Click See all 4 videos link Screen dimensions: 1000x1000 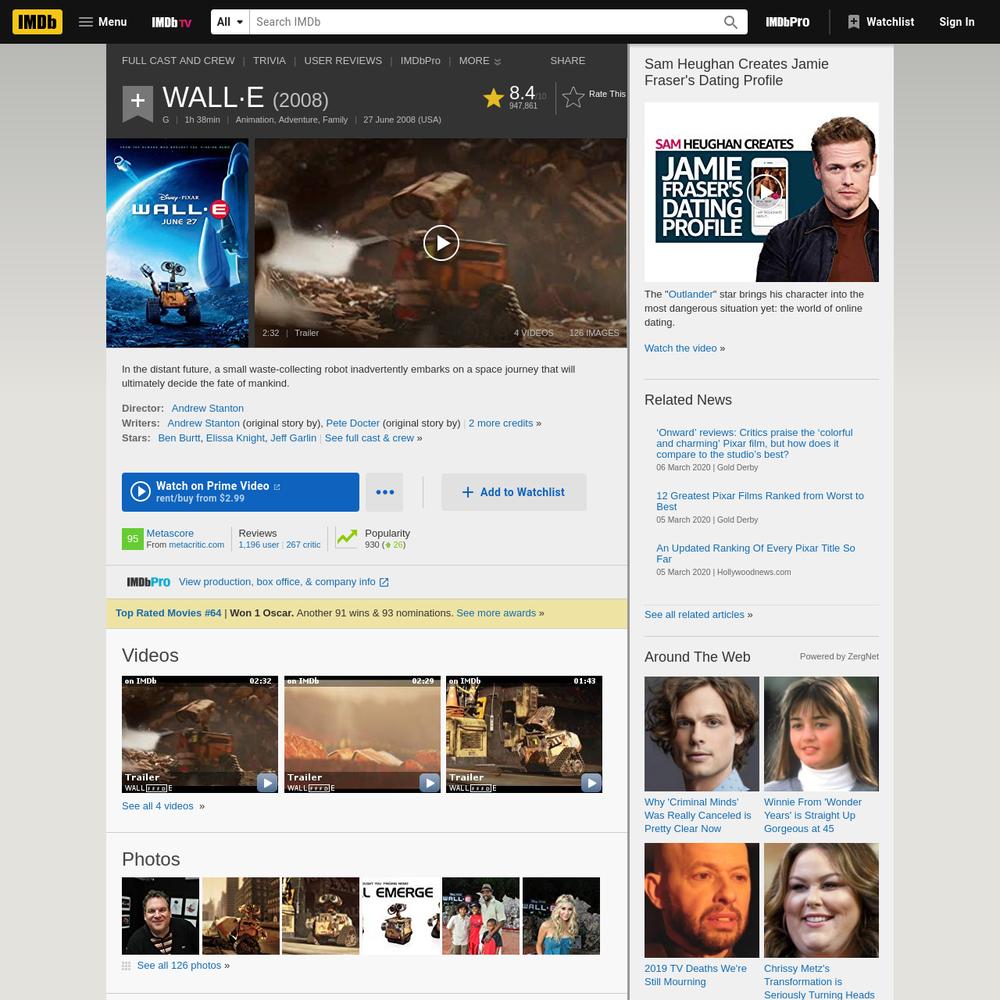click(x=158, y=806)
